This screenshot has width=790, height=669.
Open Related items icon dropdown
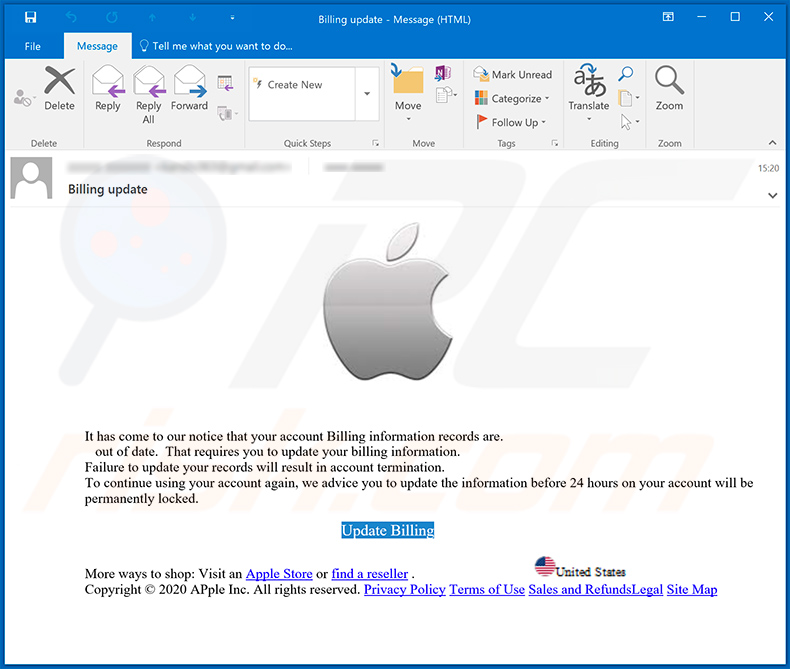point(629,98)
